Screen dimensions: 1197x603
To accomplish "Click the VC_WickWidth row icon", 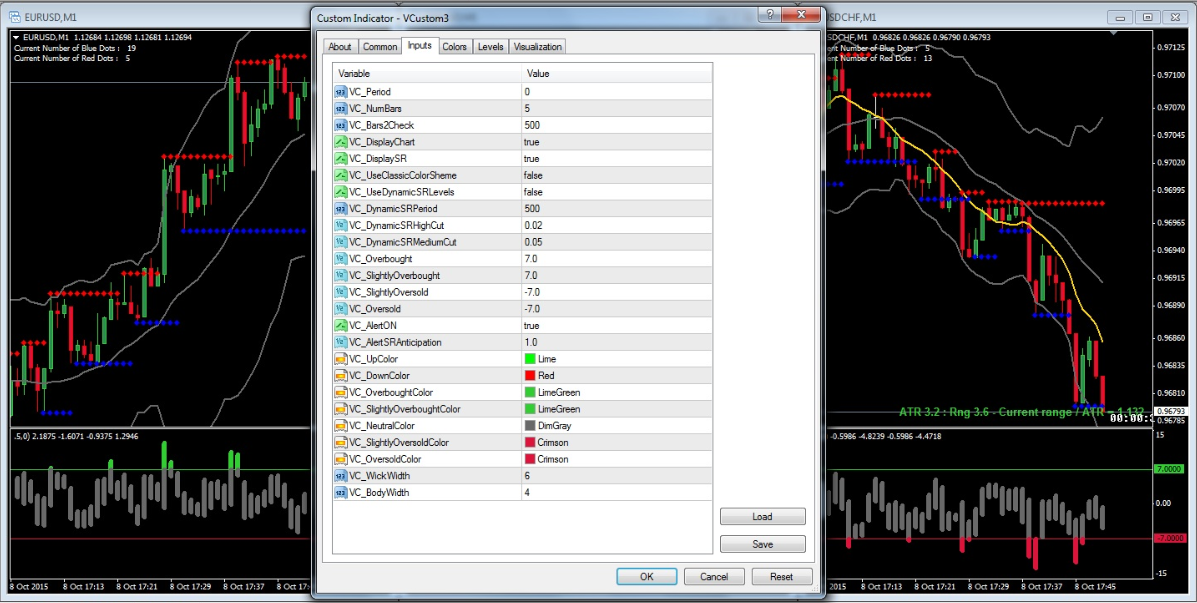I will coord(340,476).
